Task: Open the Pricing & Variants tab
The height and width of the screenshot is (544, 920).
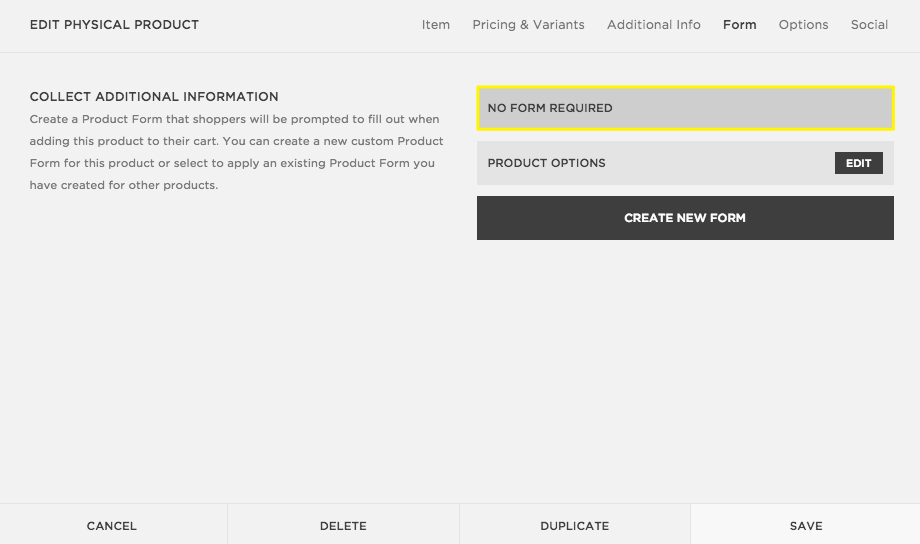Action: point(528,25)
